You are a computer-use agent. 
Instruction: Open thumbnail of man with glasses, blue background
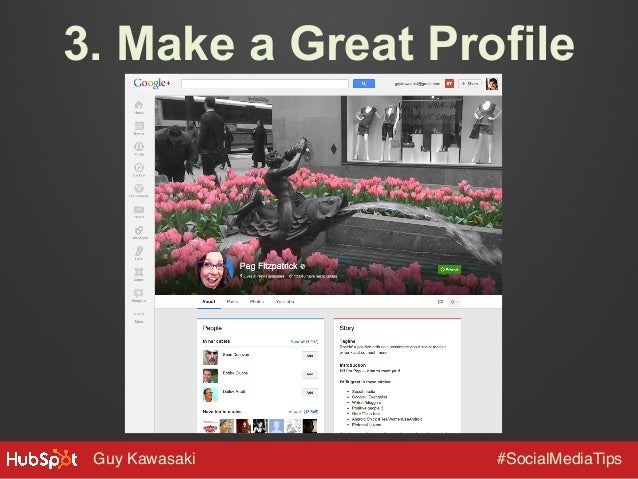pyautogui.click(x=210, y=394)
